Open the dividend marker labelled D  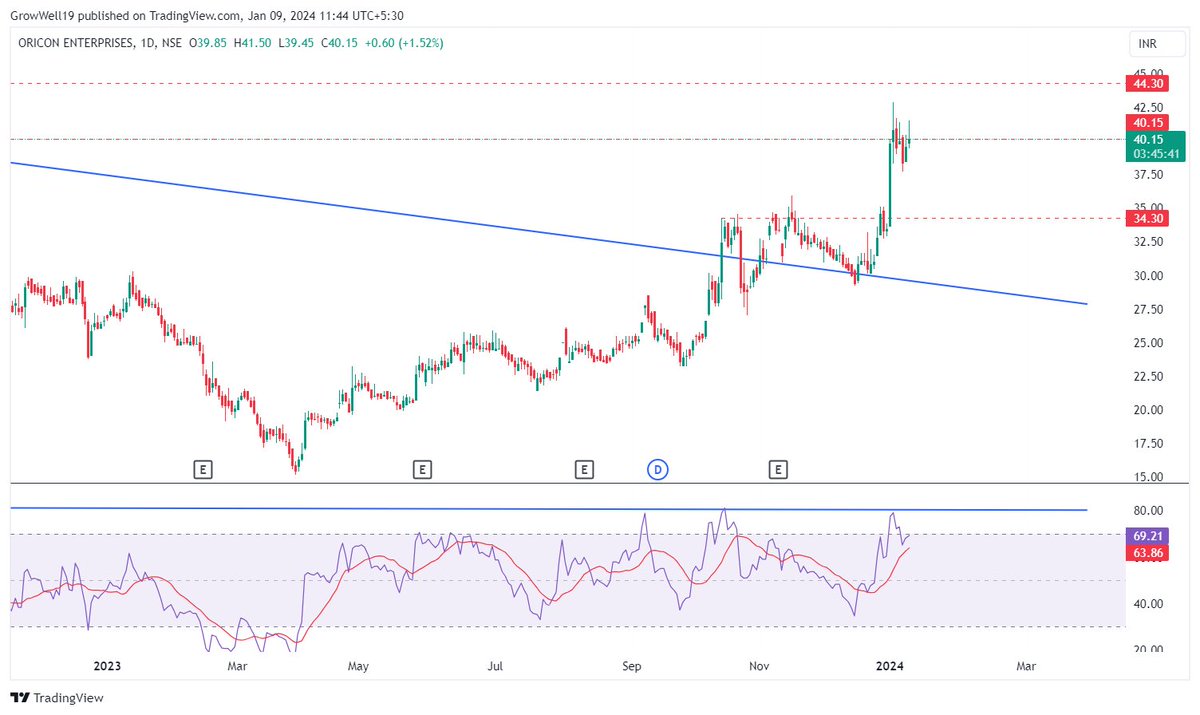(x=658, y=468)
